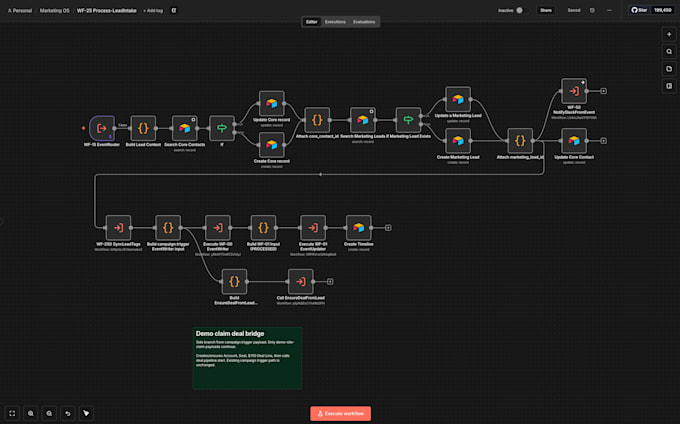Edit the WF-25 Process-LeadIntake workflow name
680x424 pixels.
pos(107,10)
